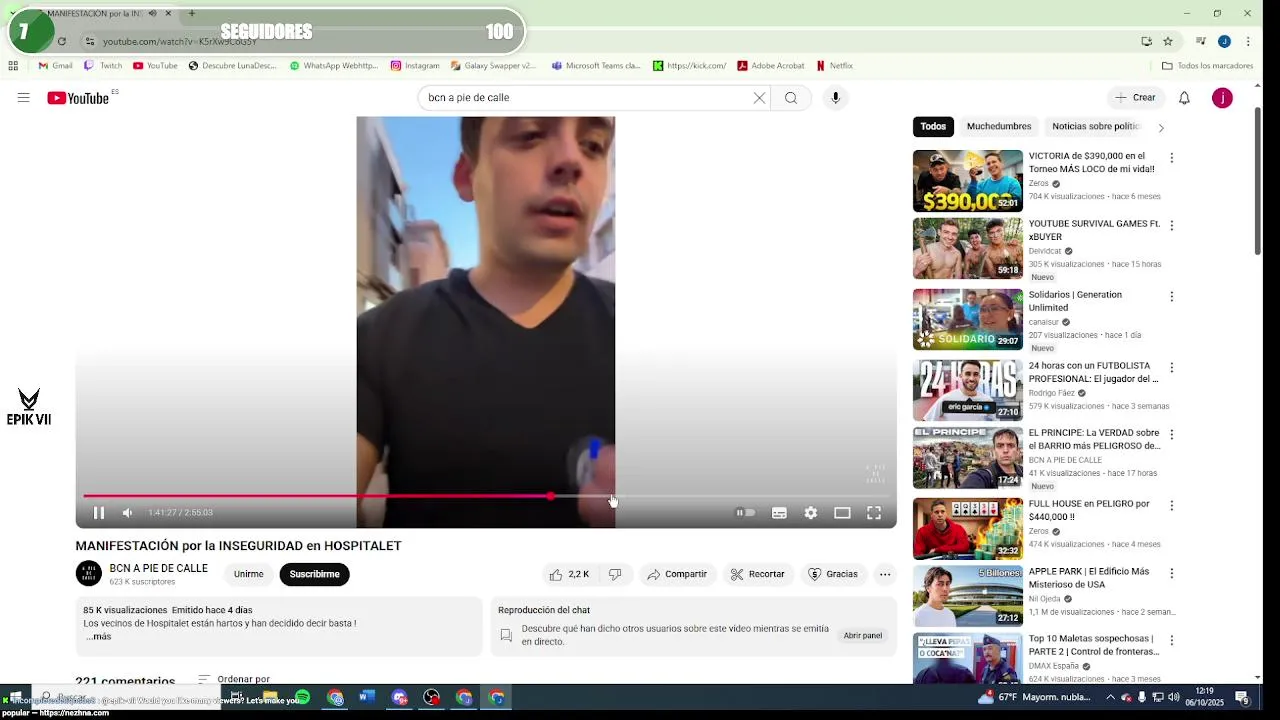Open options for EL PRINCIPE video
This screenshot has width=1280, height=720.
[x=1172, y=435]
